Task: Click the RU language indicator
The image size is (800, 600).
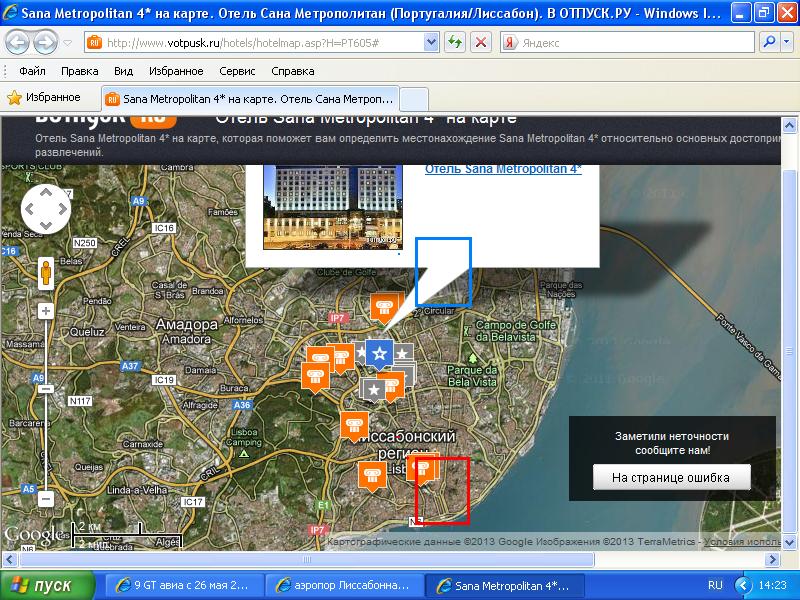Action: (715, 585)
